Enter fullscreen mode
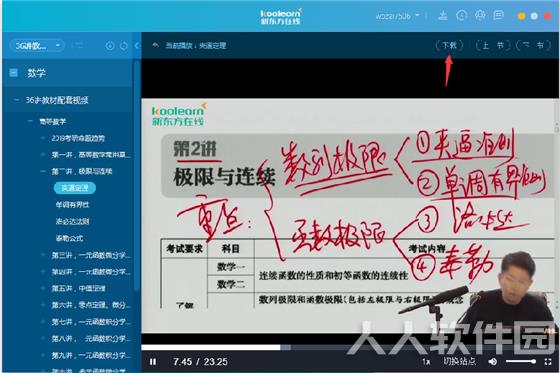 [x=548, y=362]
